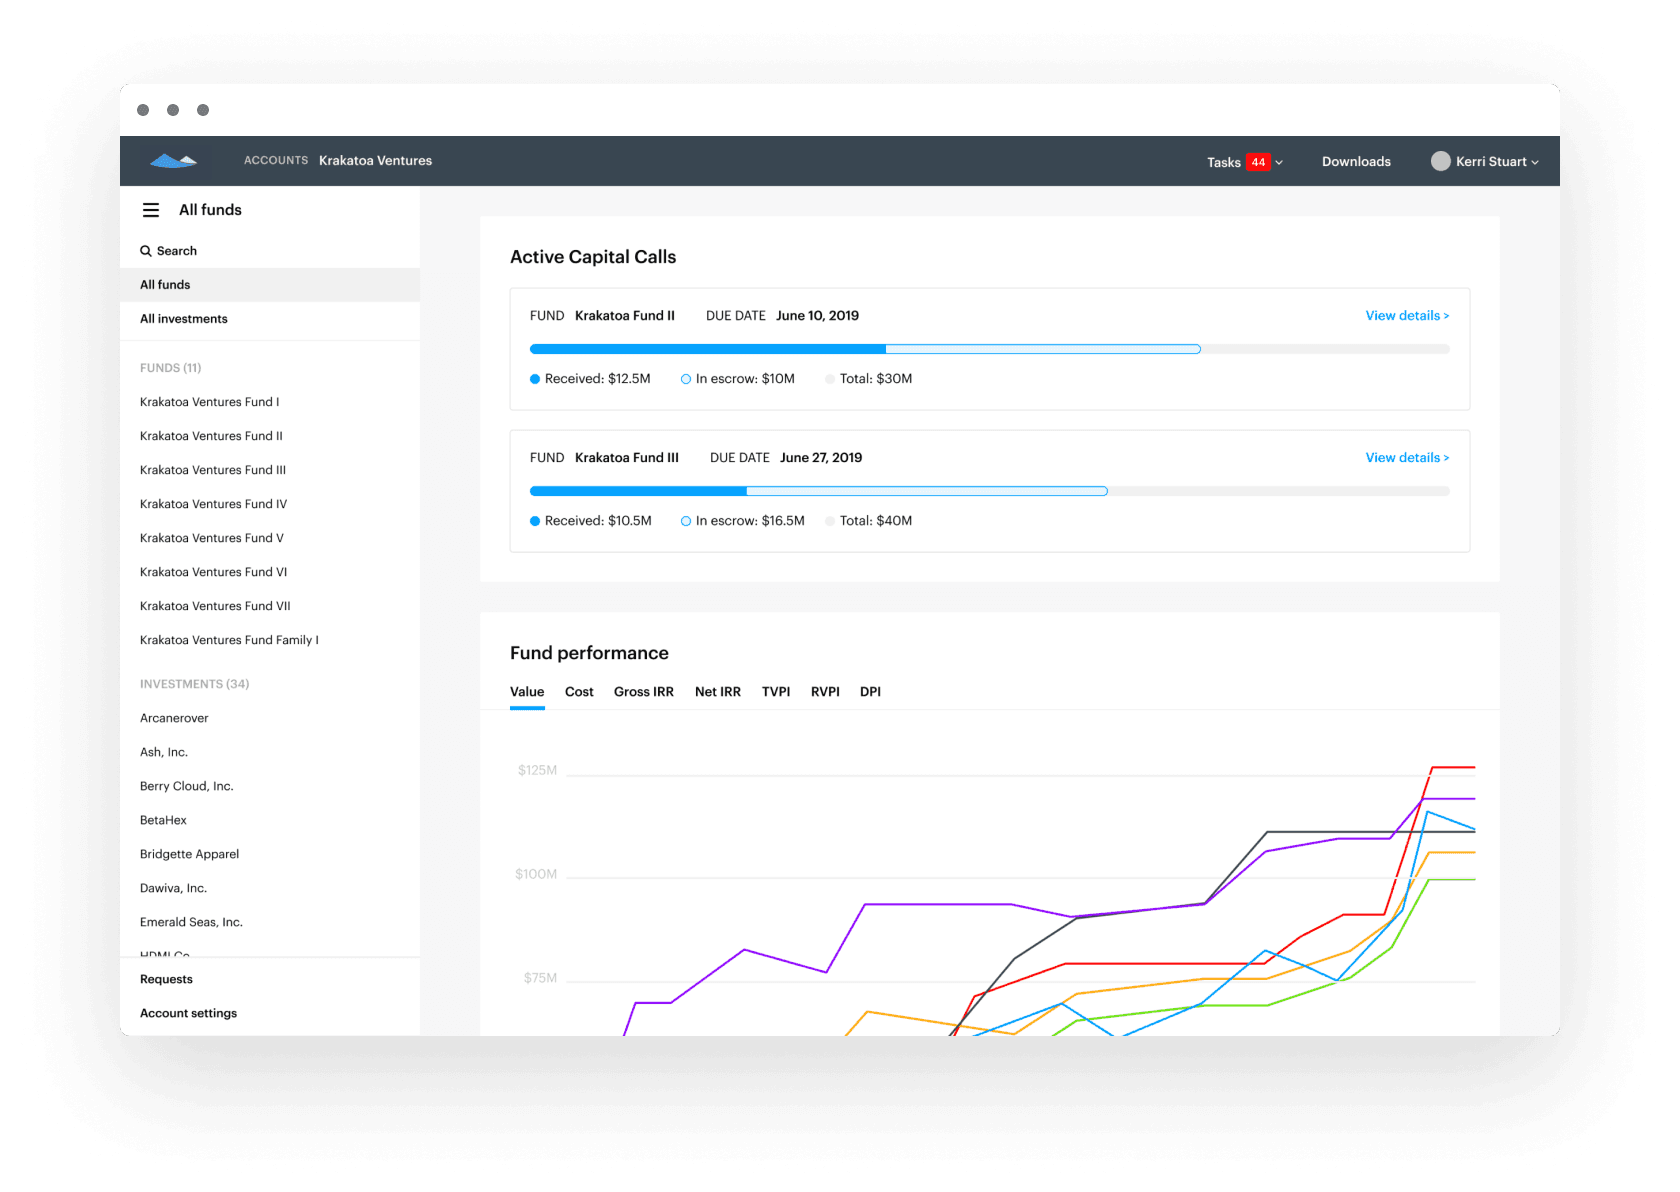Image resolution: width=1680 pixels, height=1192 pixels.
Task: Select the In escrow legend dot for Fund III
Action: click(x=685, y=521)
